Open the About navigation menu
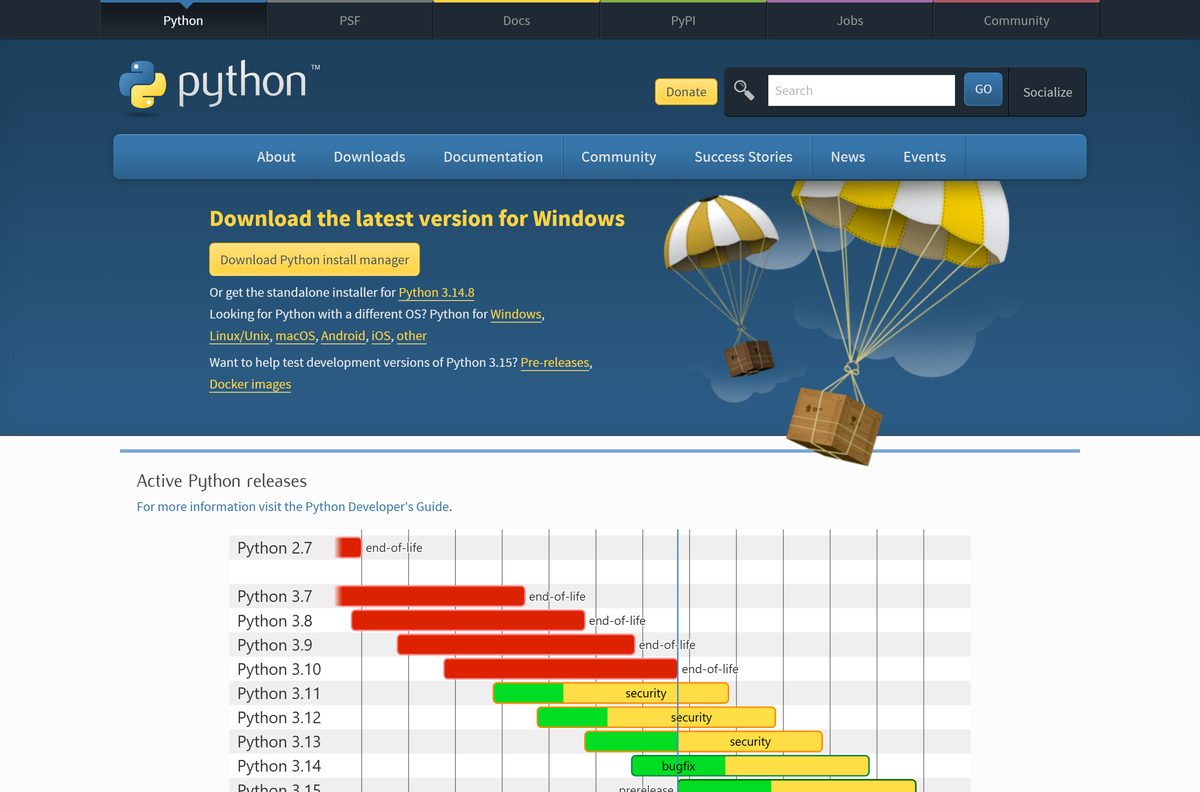Screen dimensions: 1200x792 tap(276, 157)
